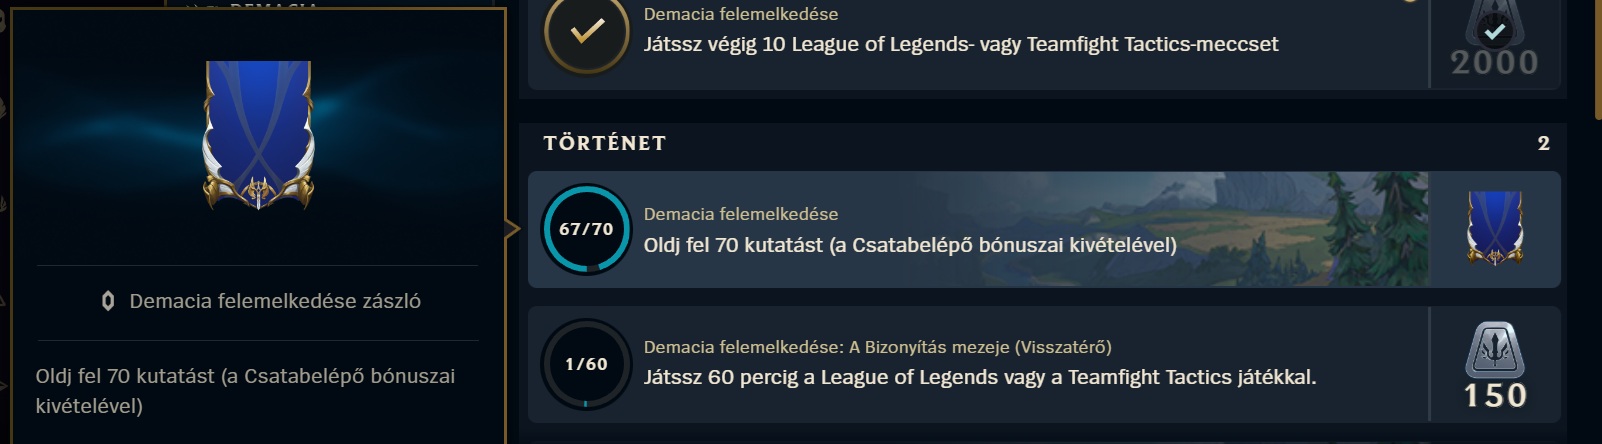This screenshot has height=444, width=1602.
Task: Select the 'Játssz 60 percig' mission row
Action: pos(1044,364)
